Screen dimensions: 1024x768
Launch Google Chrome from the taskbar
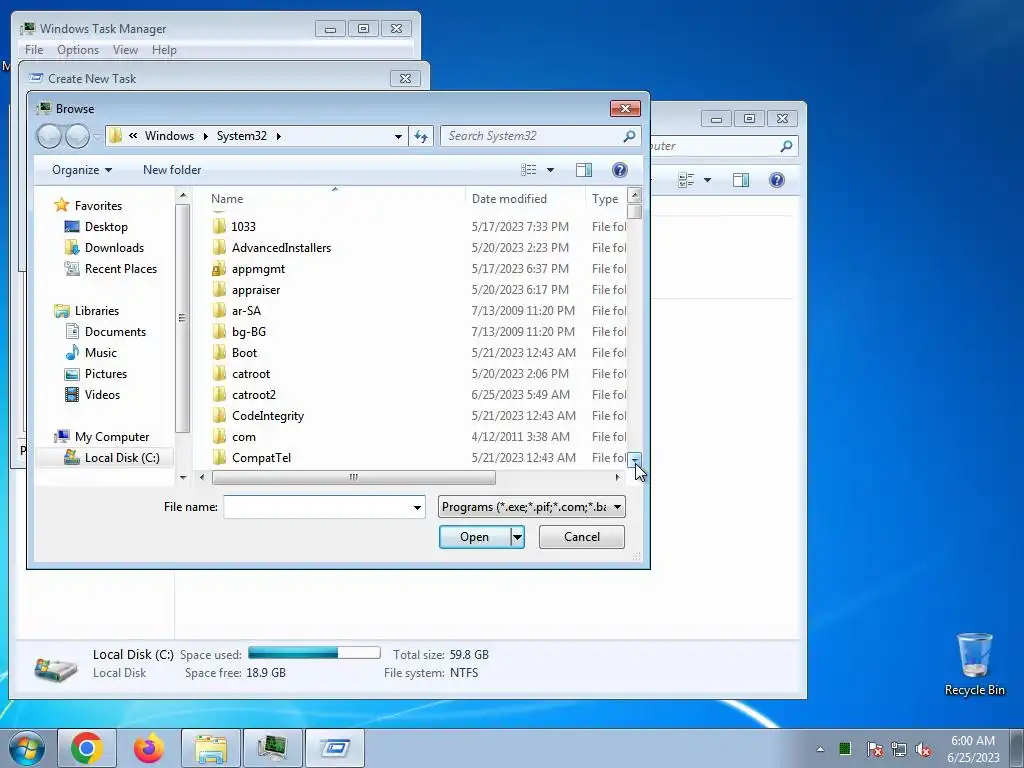coord(87,748)
